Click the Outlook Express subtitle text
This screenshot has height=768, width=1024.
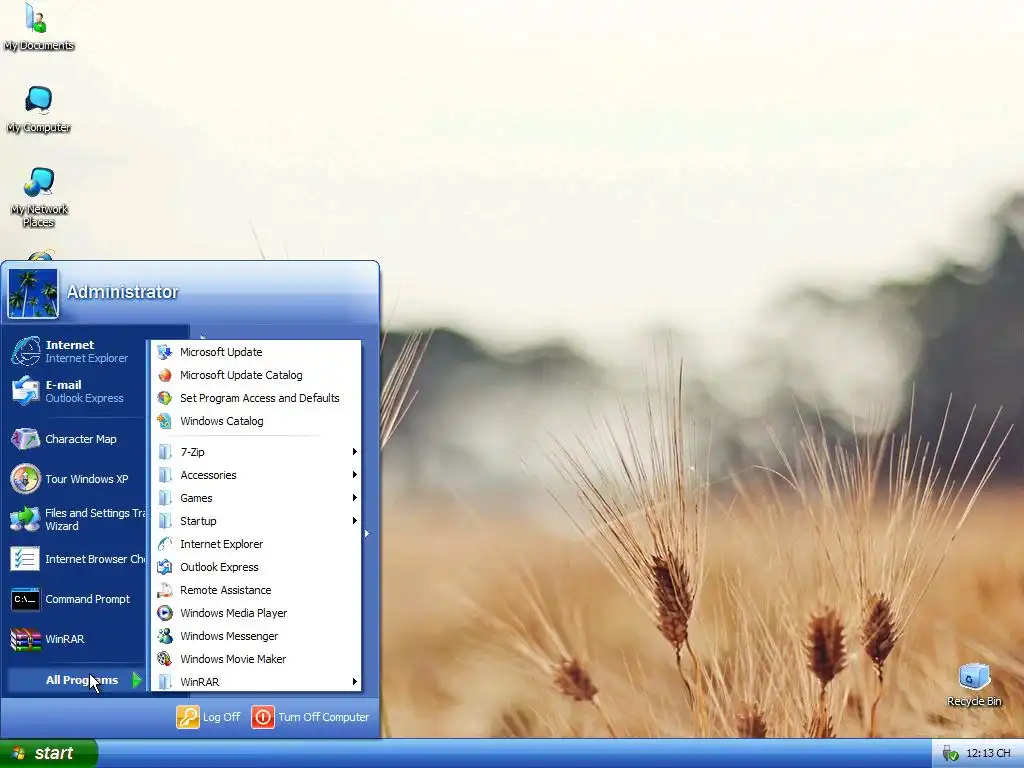(x=84, y=398)
